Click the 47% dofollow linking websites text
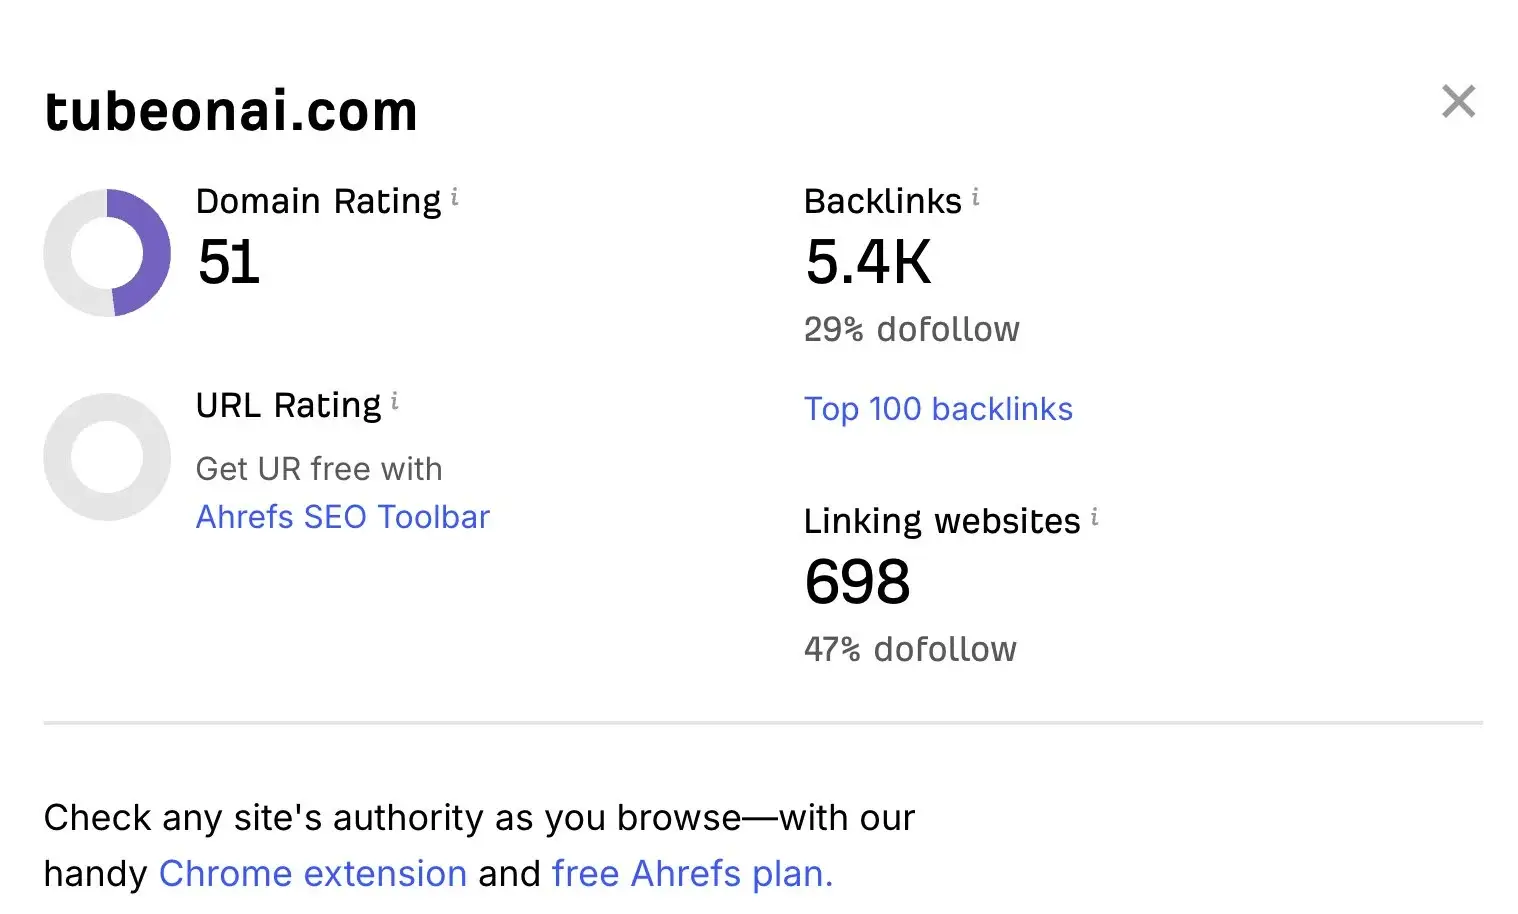This screenshot has height=914, width=1518. [x=910, y=649]
